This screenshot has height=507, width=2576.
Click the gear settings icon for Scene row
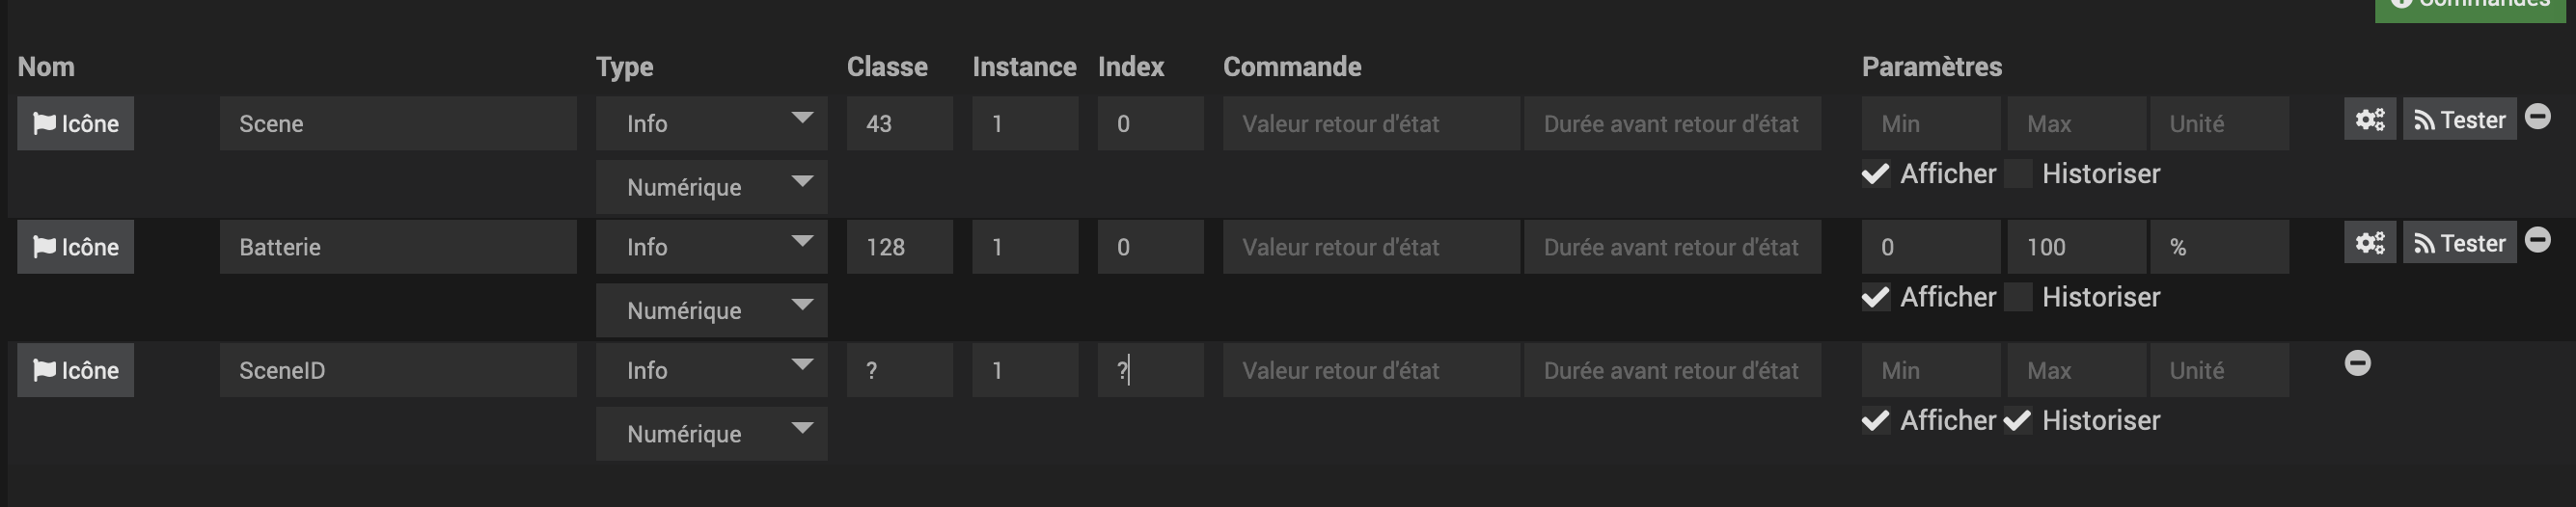[x=2369, y=120]
